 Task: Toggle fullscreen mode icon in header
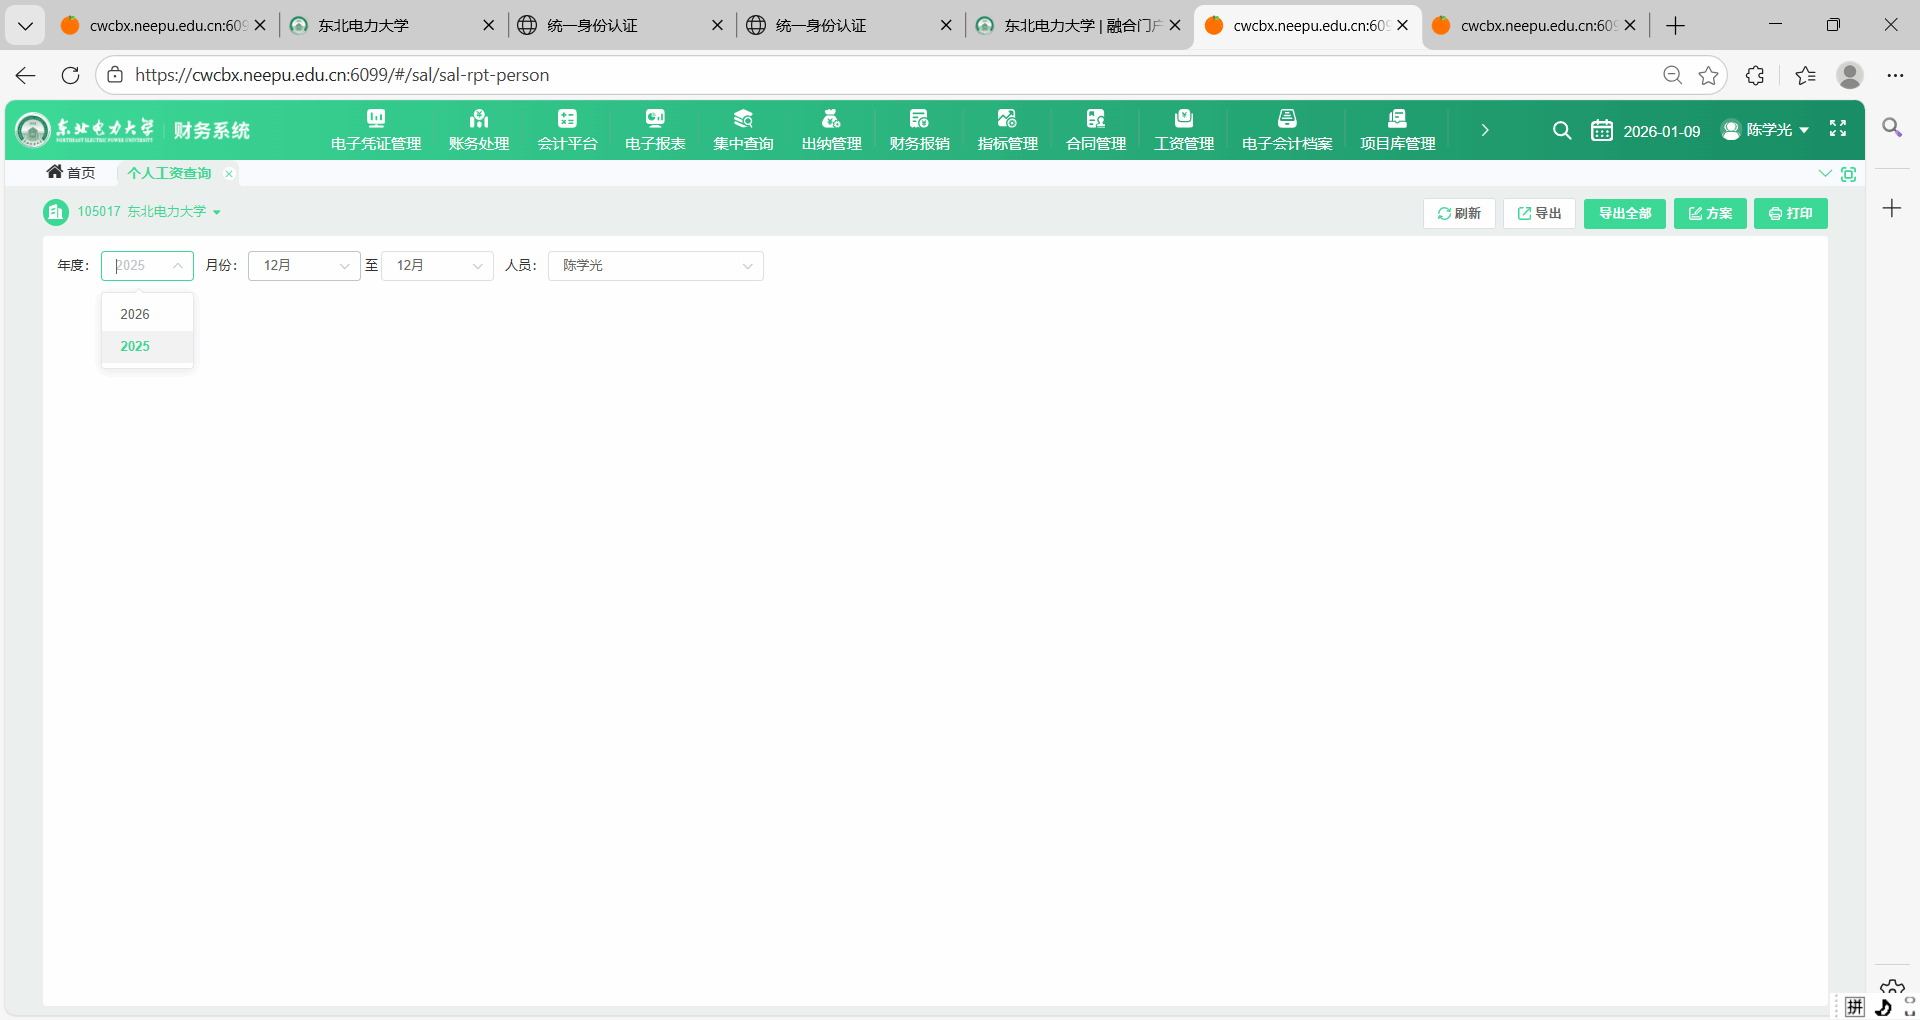(1838, 129)
